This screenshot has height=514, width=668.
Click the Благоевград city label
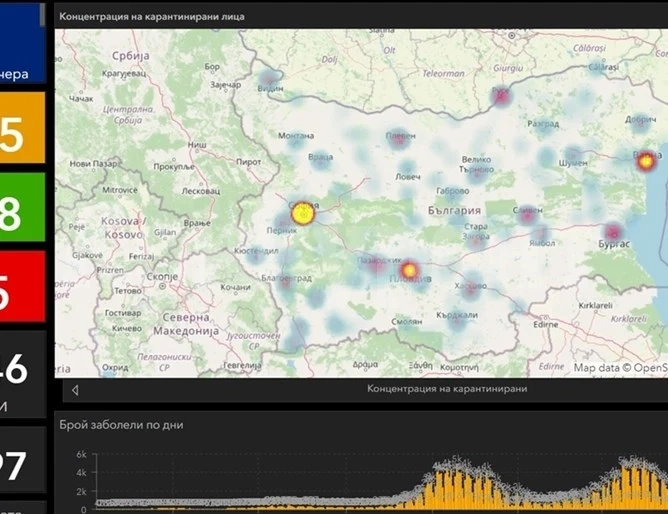(x=286, y=278)
